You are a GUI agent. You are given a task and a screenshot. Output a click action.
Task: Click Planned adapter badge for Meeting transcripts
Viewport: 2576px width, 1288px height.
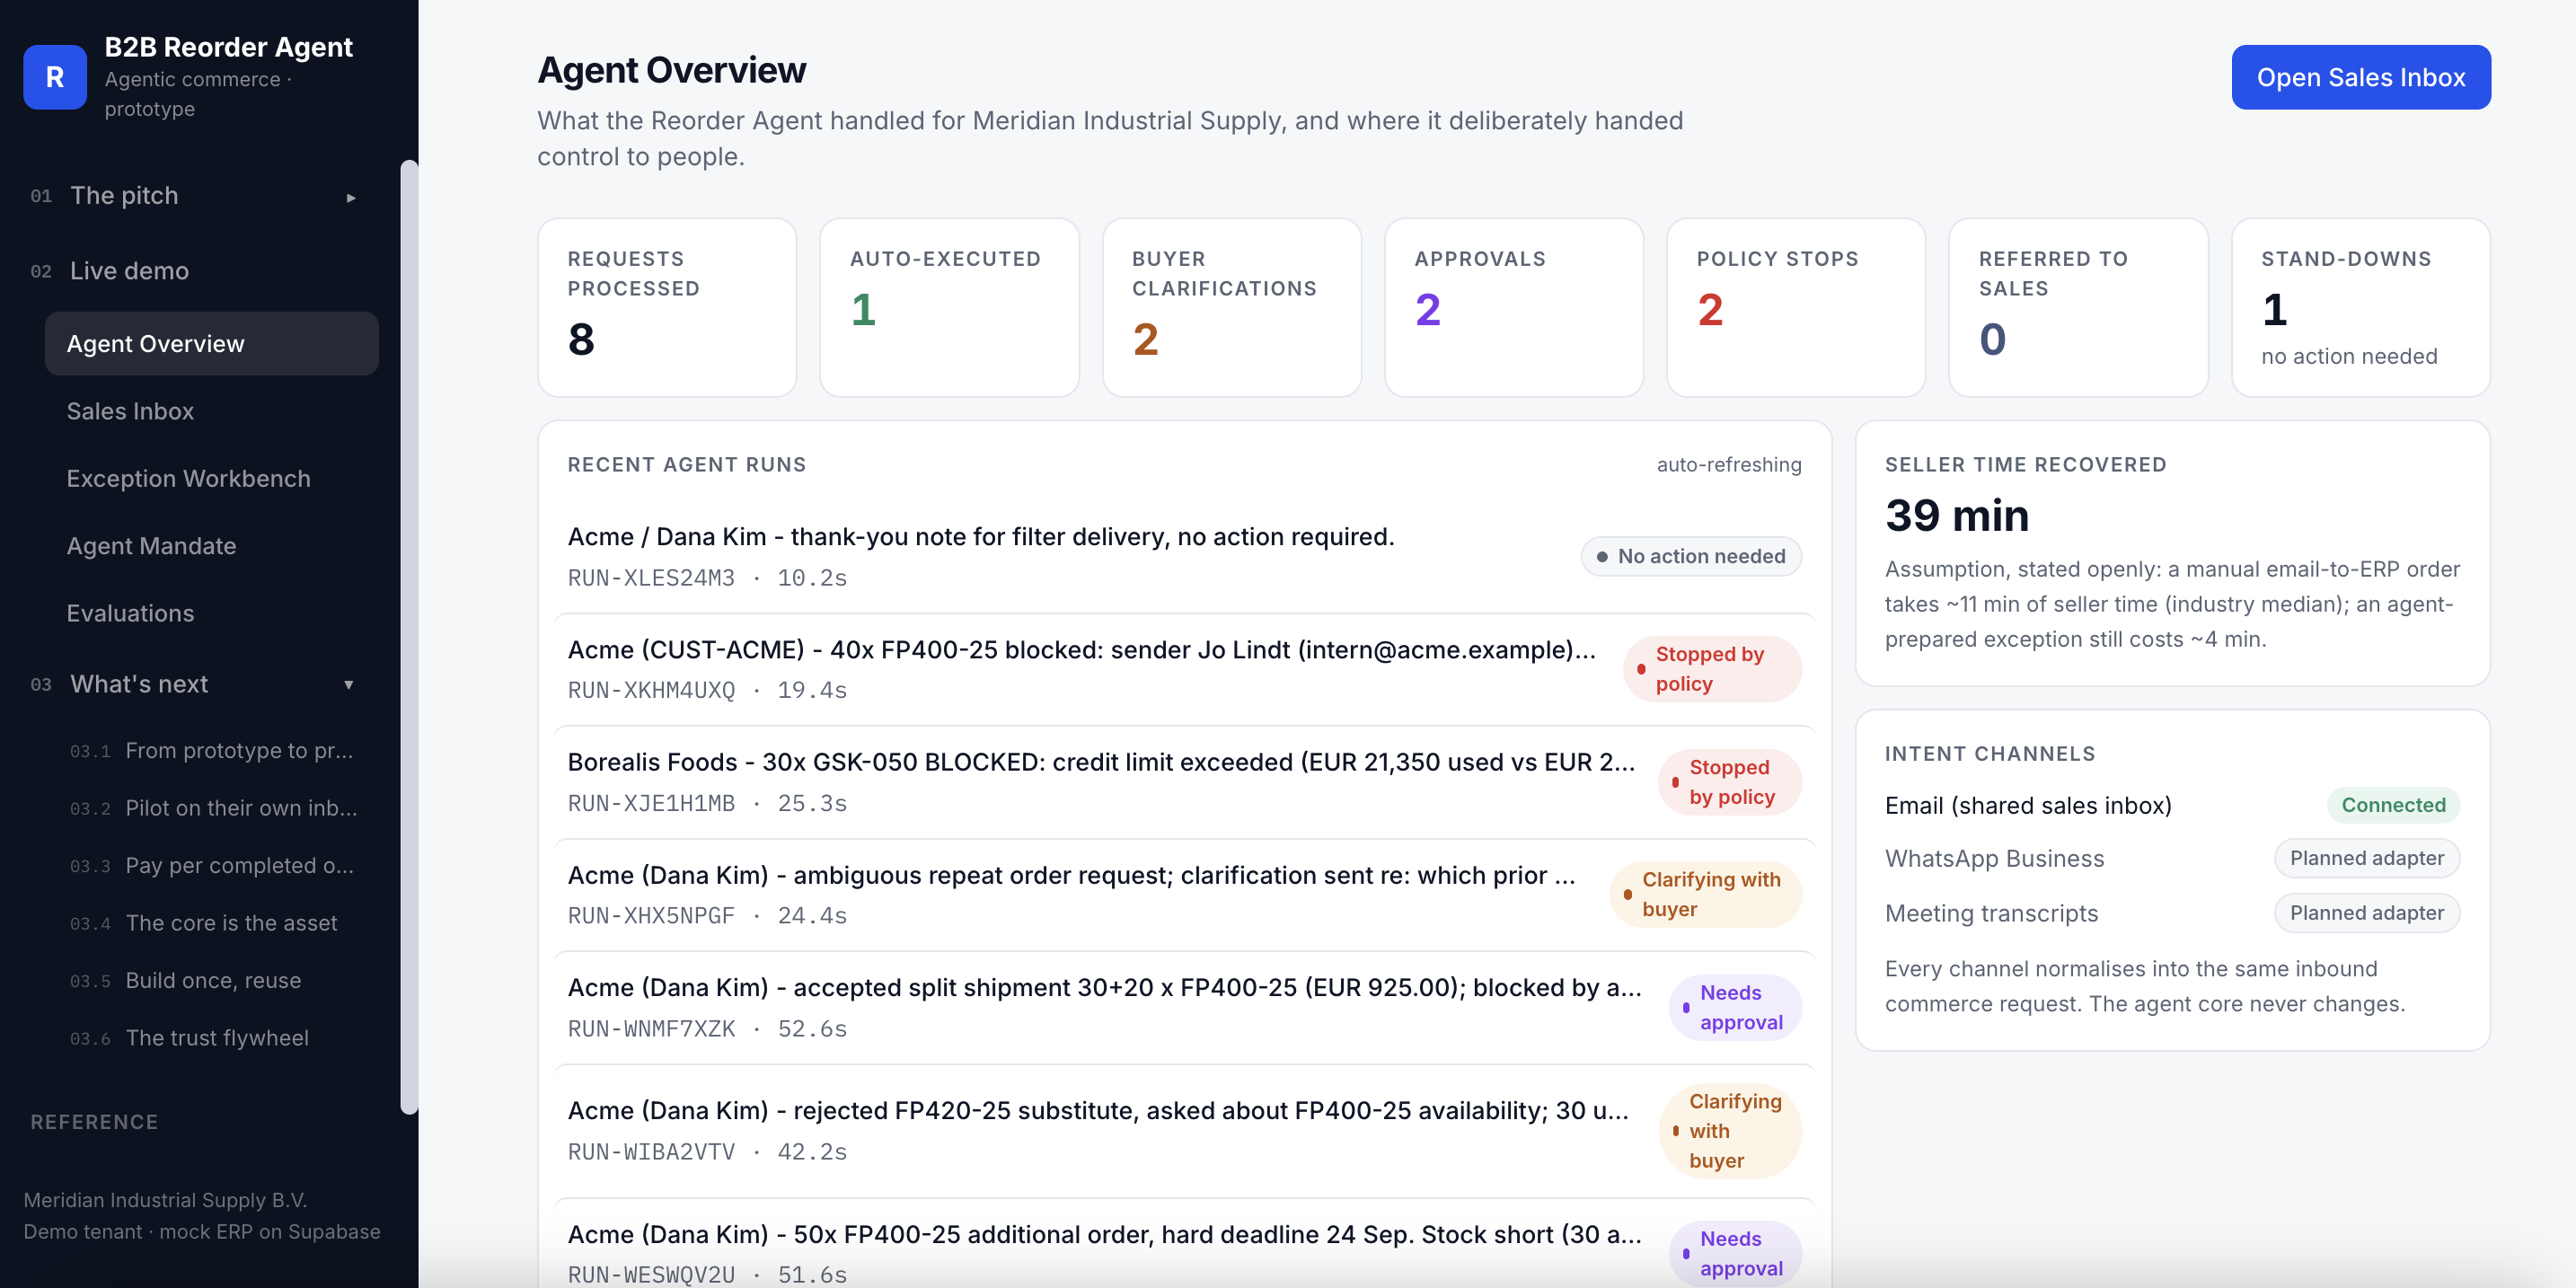coord(2366,913)
